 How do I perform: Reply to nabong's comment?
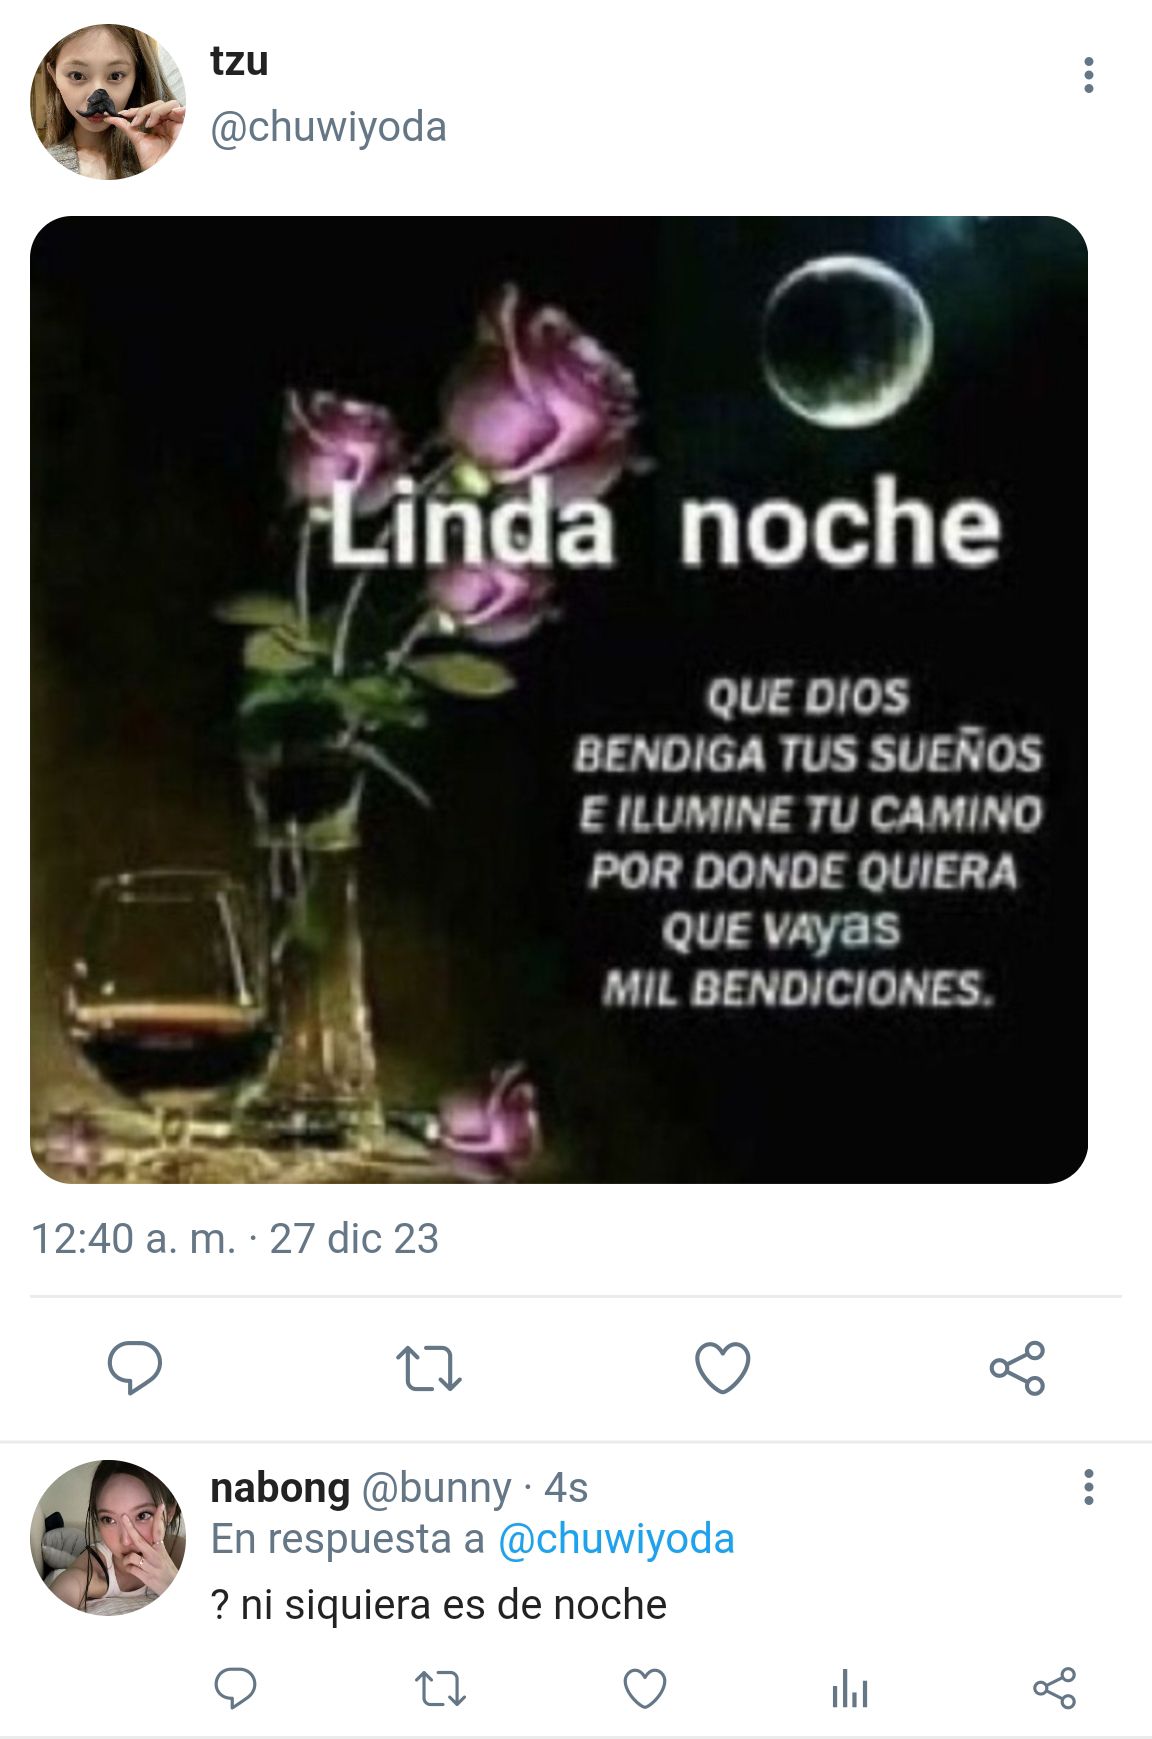tap(235, 1688)
